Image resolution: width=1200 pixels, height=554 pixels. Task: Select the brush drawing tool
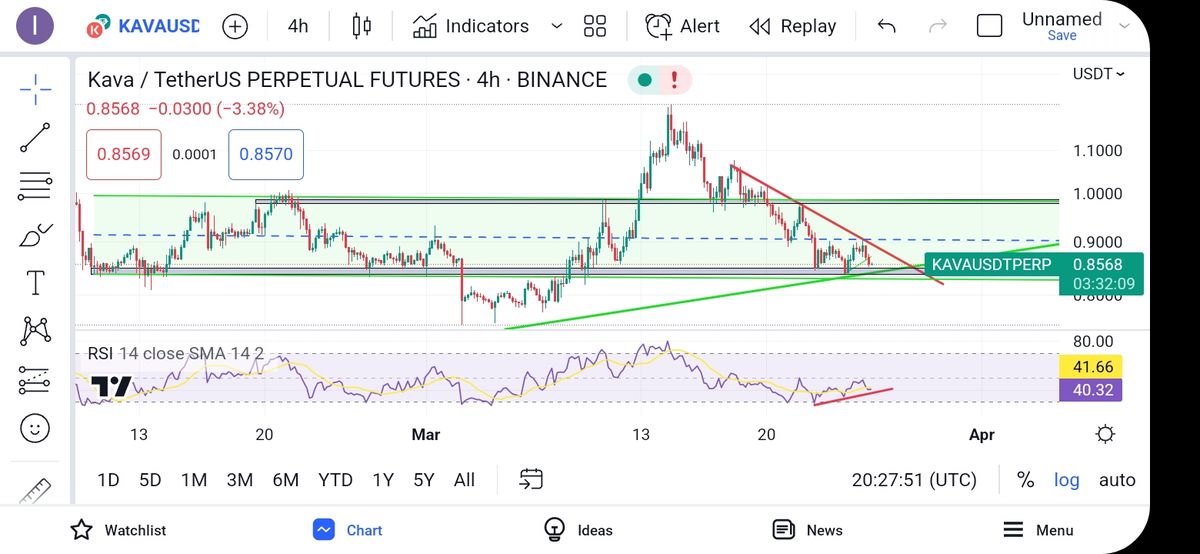(x=35, y=235)
